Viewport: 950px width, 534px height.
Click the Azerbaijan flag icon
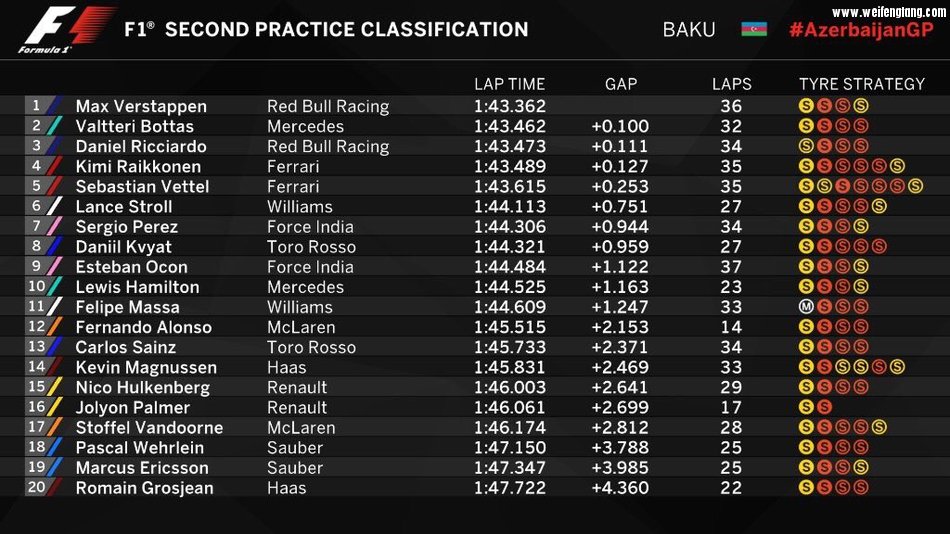(754, 29)
